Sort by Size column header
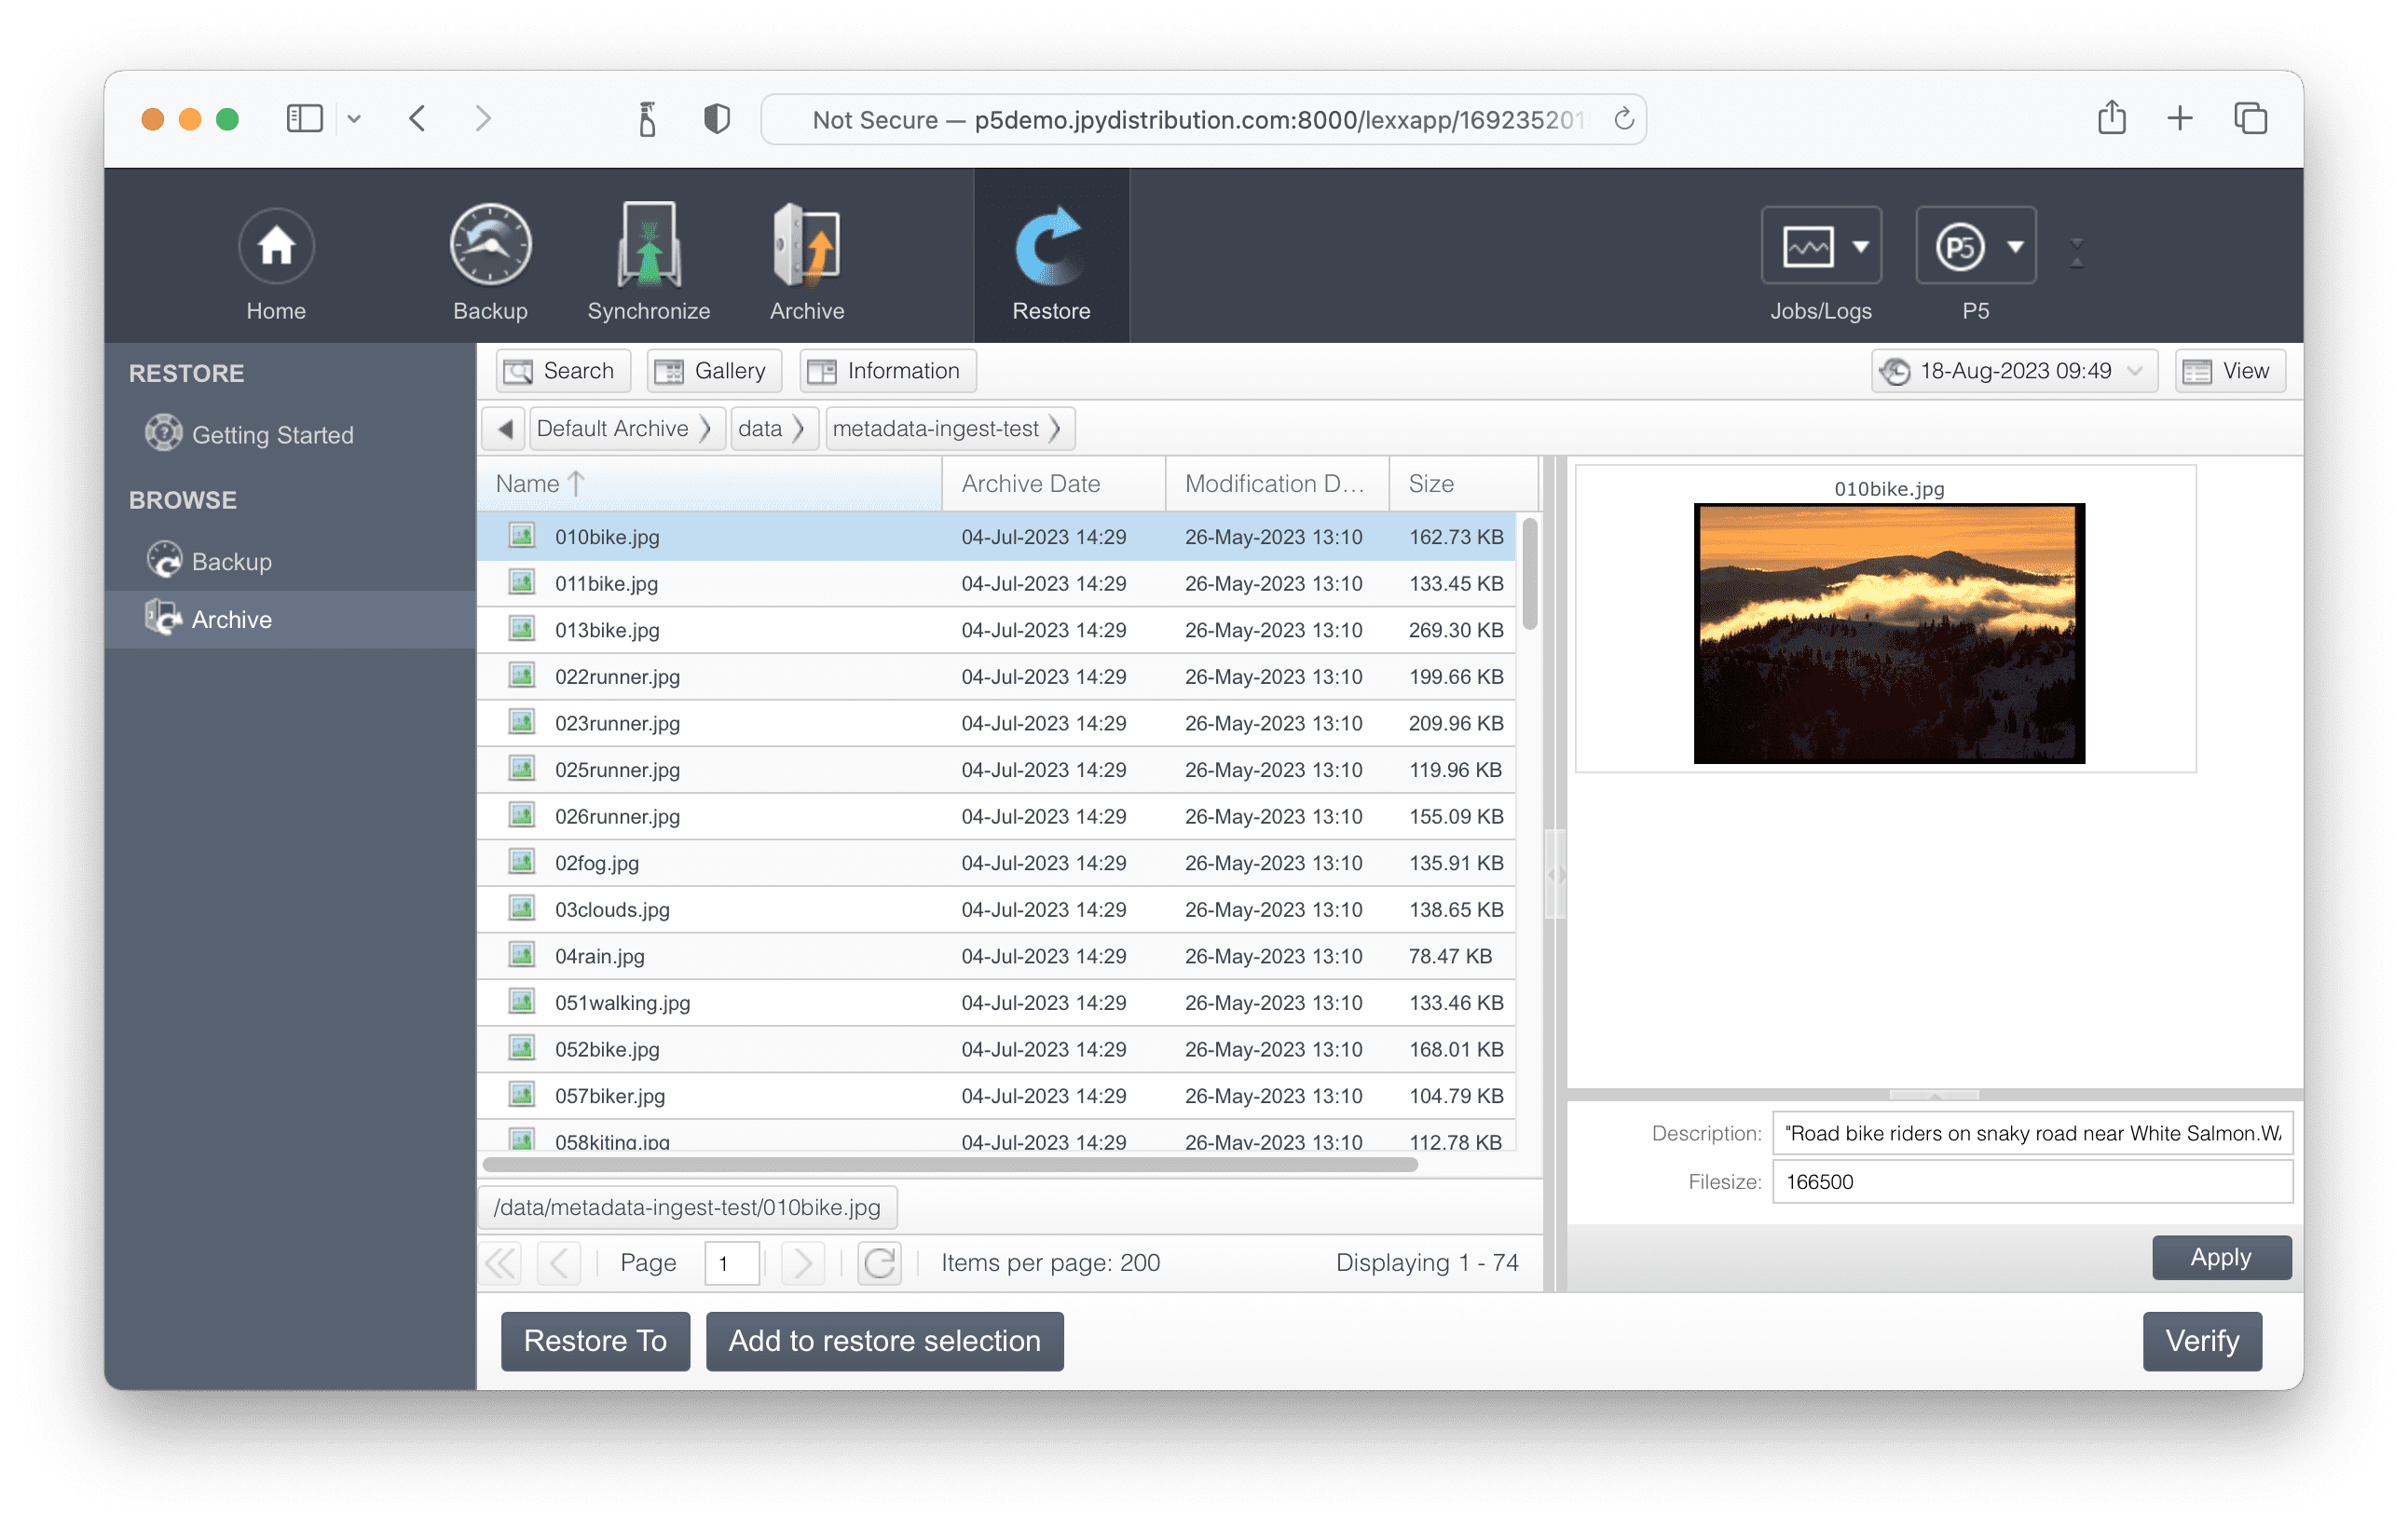 1463,484
